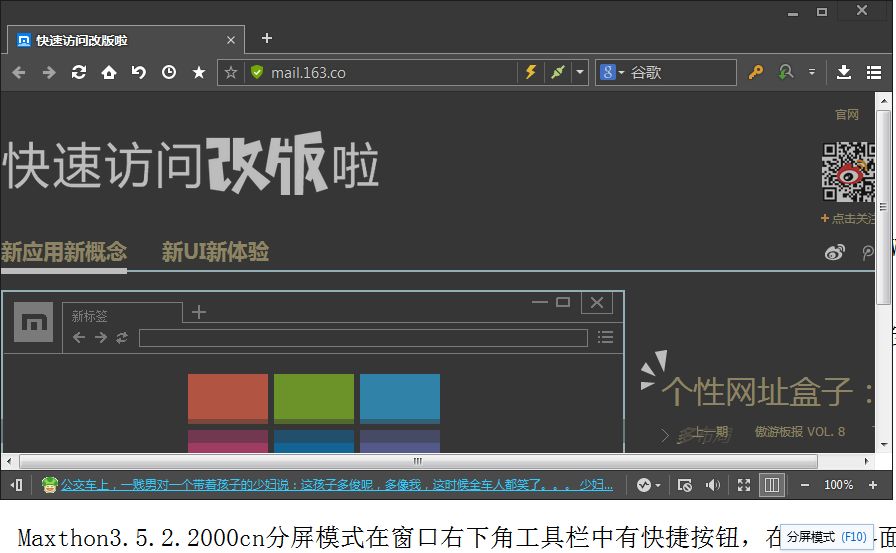Click the Weibo QR code image
The height and width of the screenshot is (553, 896).
[x=849, y=171]
